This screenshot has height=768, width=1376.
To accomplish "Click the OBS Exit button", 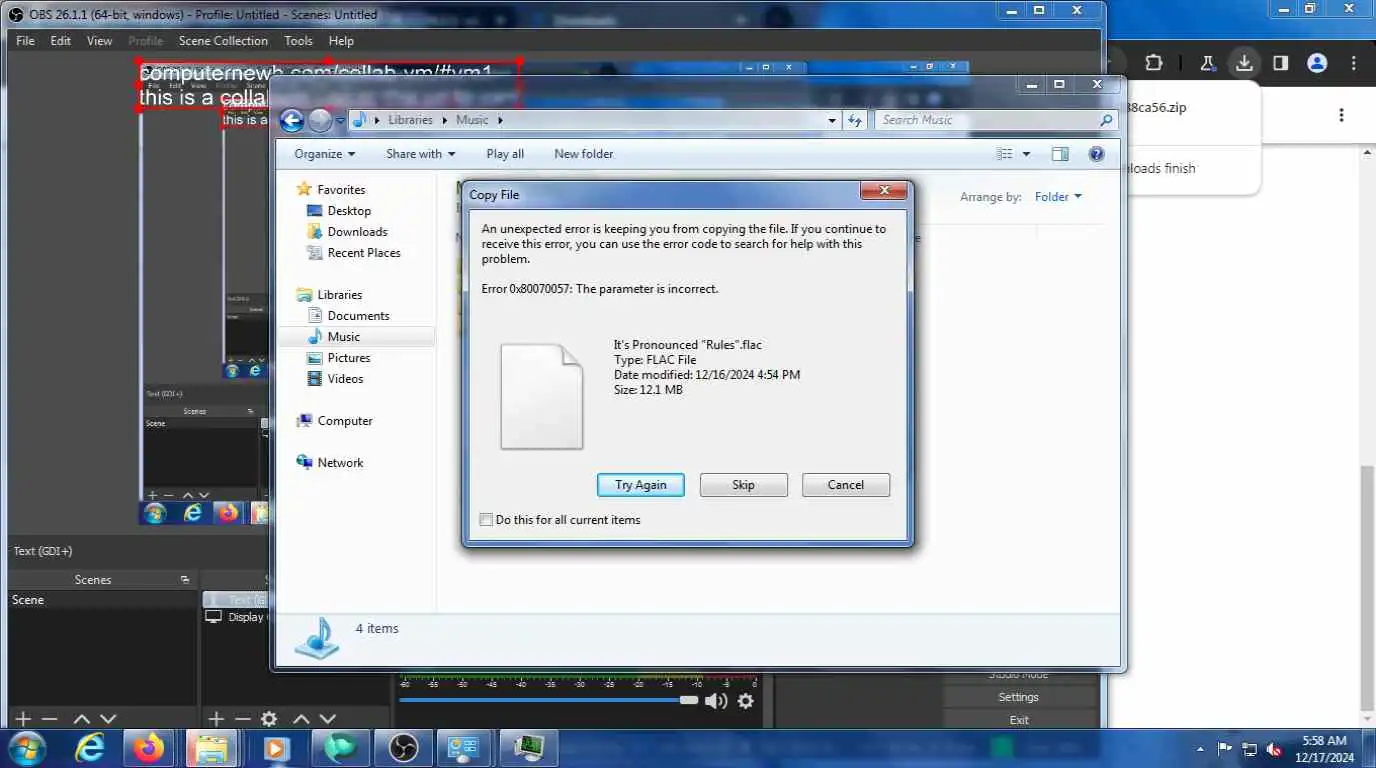I will (x=1018, y=720).
